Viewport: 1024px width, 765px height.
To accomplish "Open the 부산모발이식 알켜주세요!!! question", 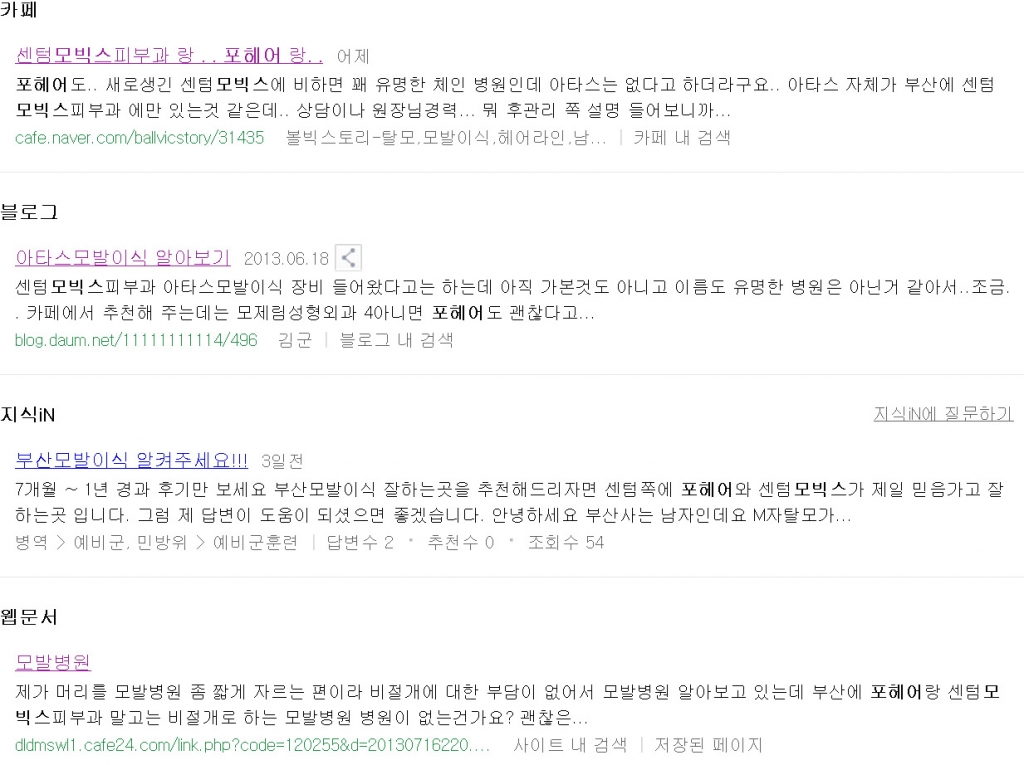I will click(131, 461).
